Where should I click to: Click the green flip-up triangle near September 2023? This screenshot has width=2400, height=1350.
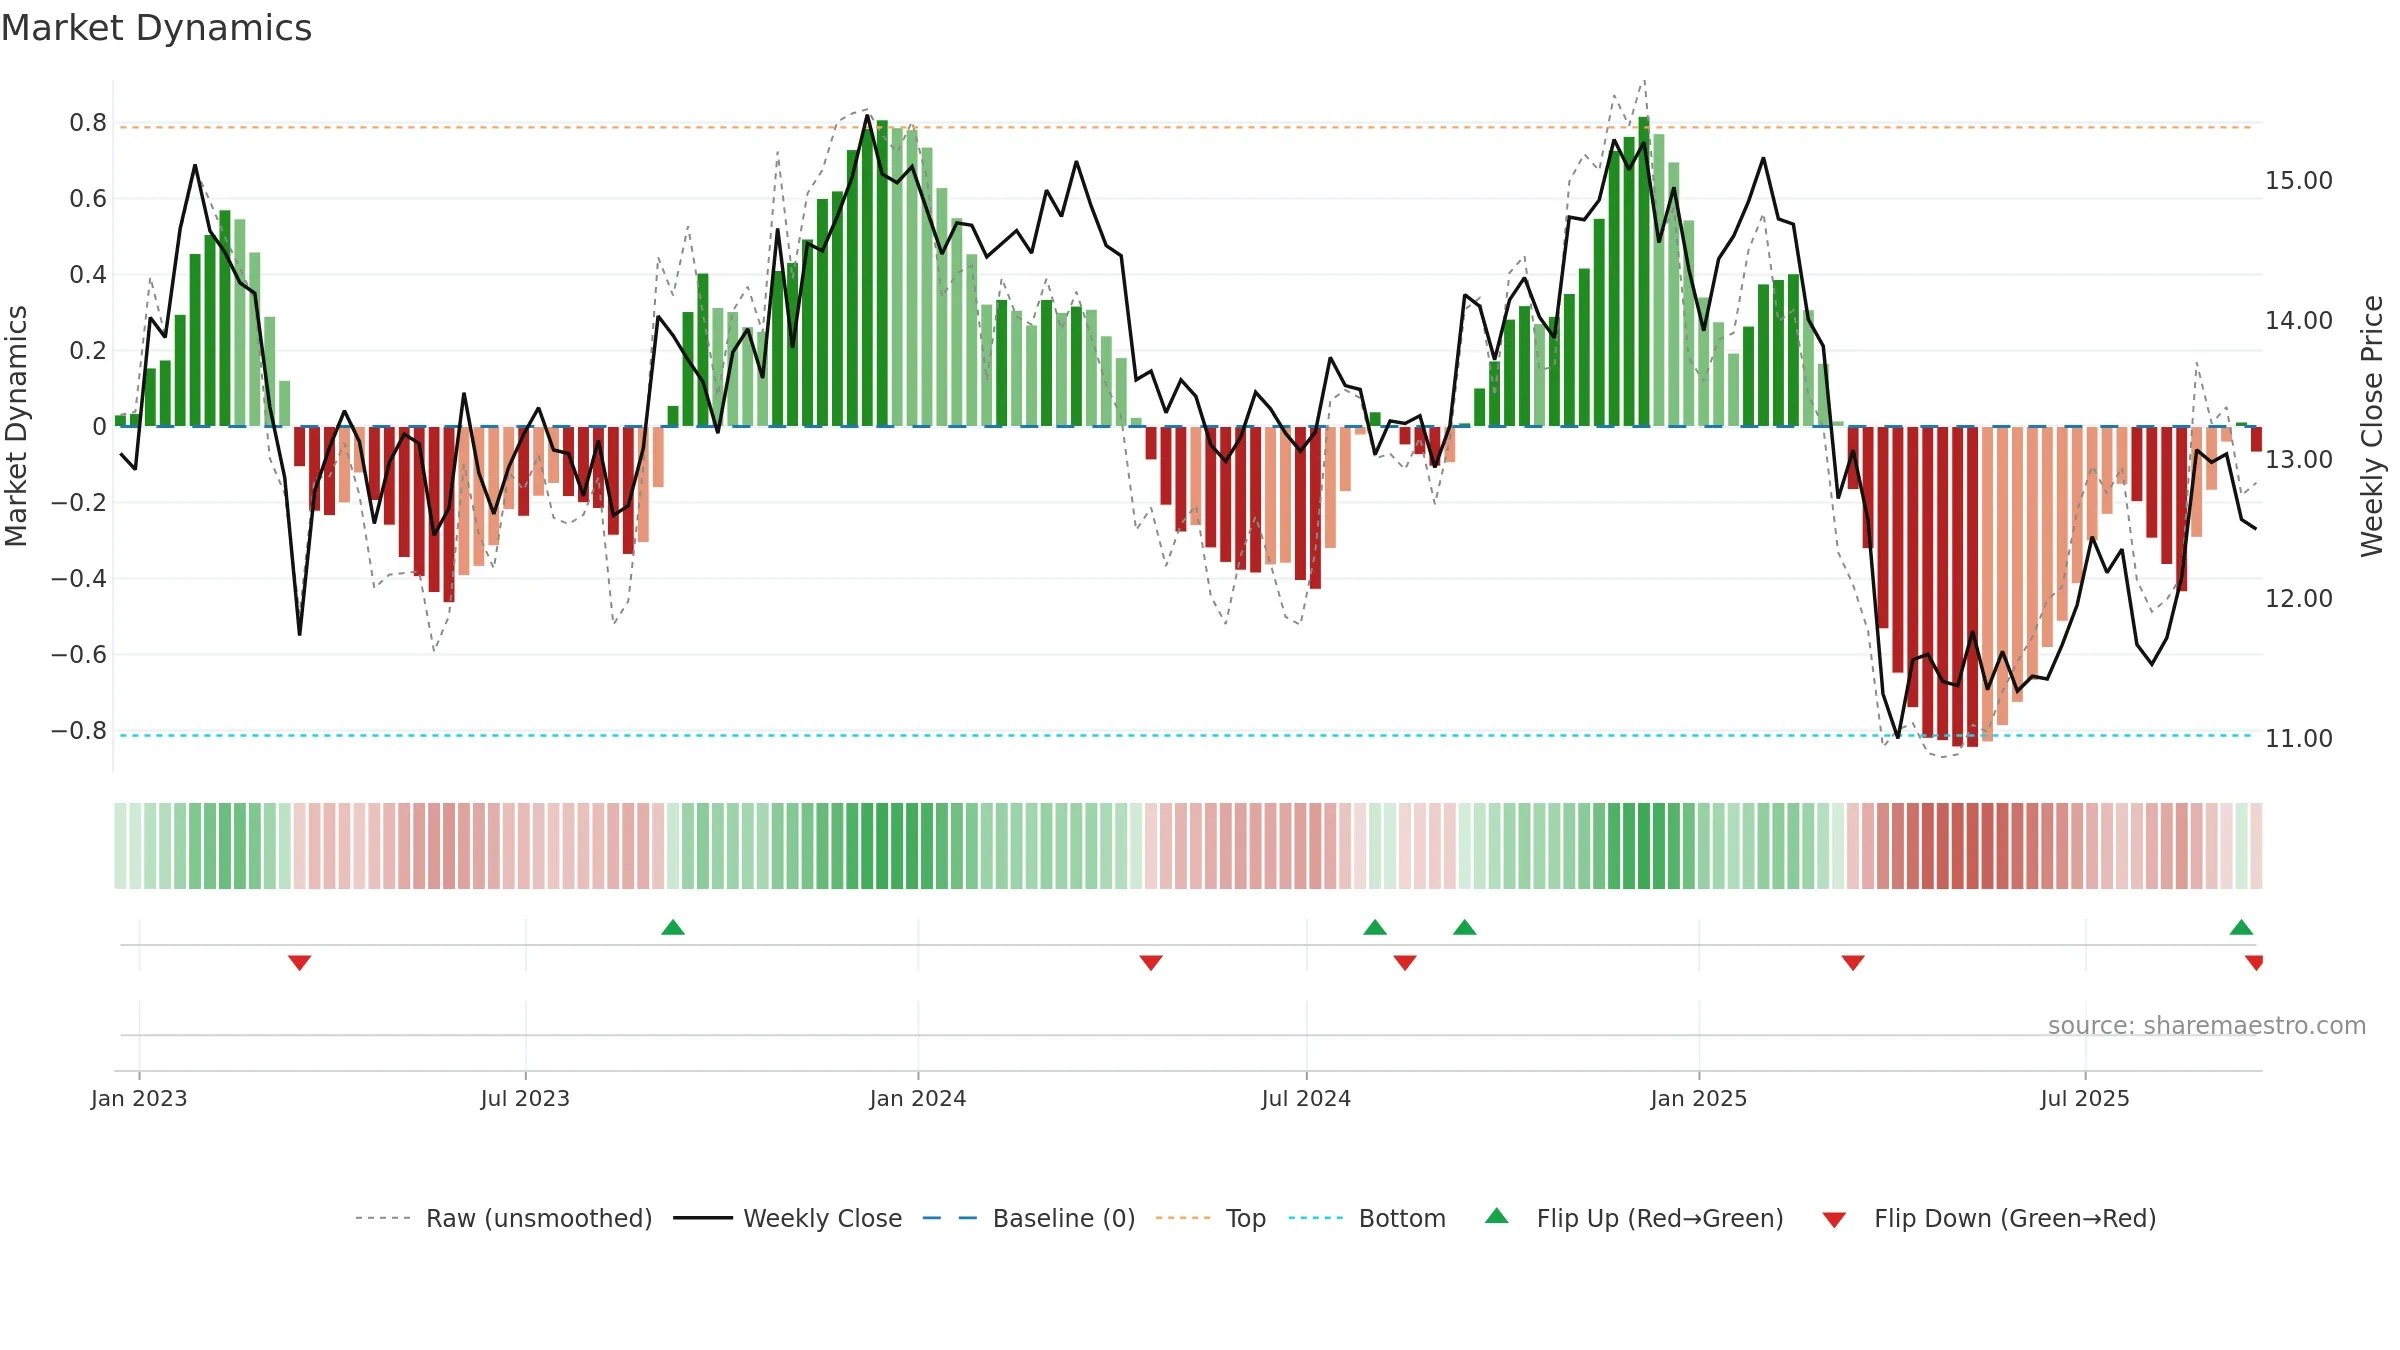point(673,927)
